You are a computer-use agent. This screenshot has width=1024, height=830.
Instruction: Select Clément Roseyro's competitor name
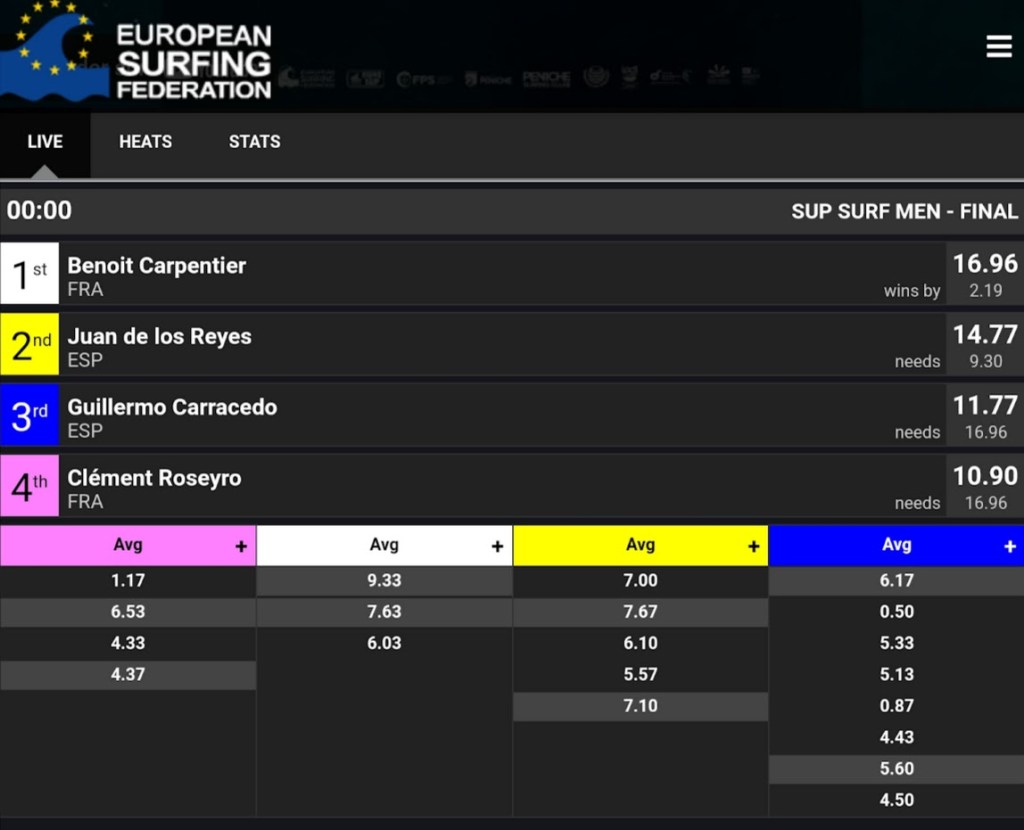pyautogui.click(x=154, y=478)
